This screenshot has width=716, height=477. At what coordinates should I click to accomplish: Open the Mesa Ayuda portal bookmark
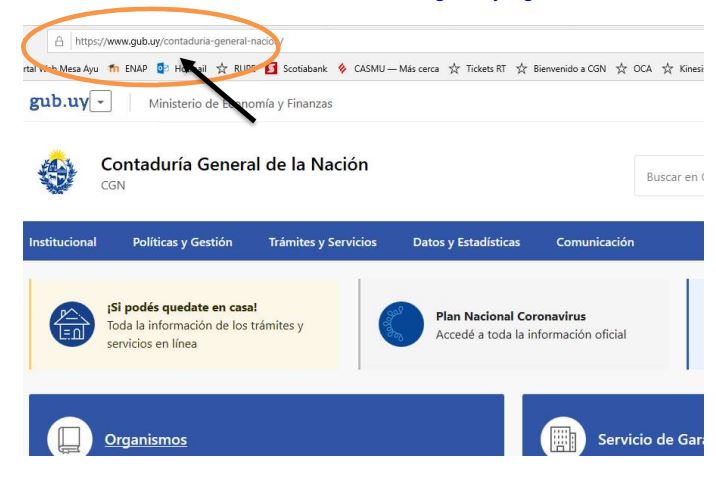61,69
